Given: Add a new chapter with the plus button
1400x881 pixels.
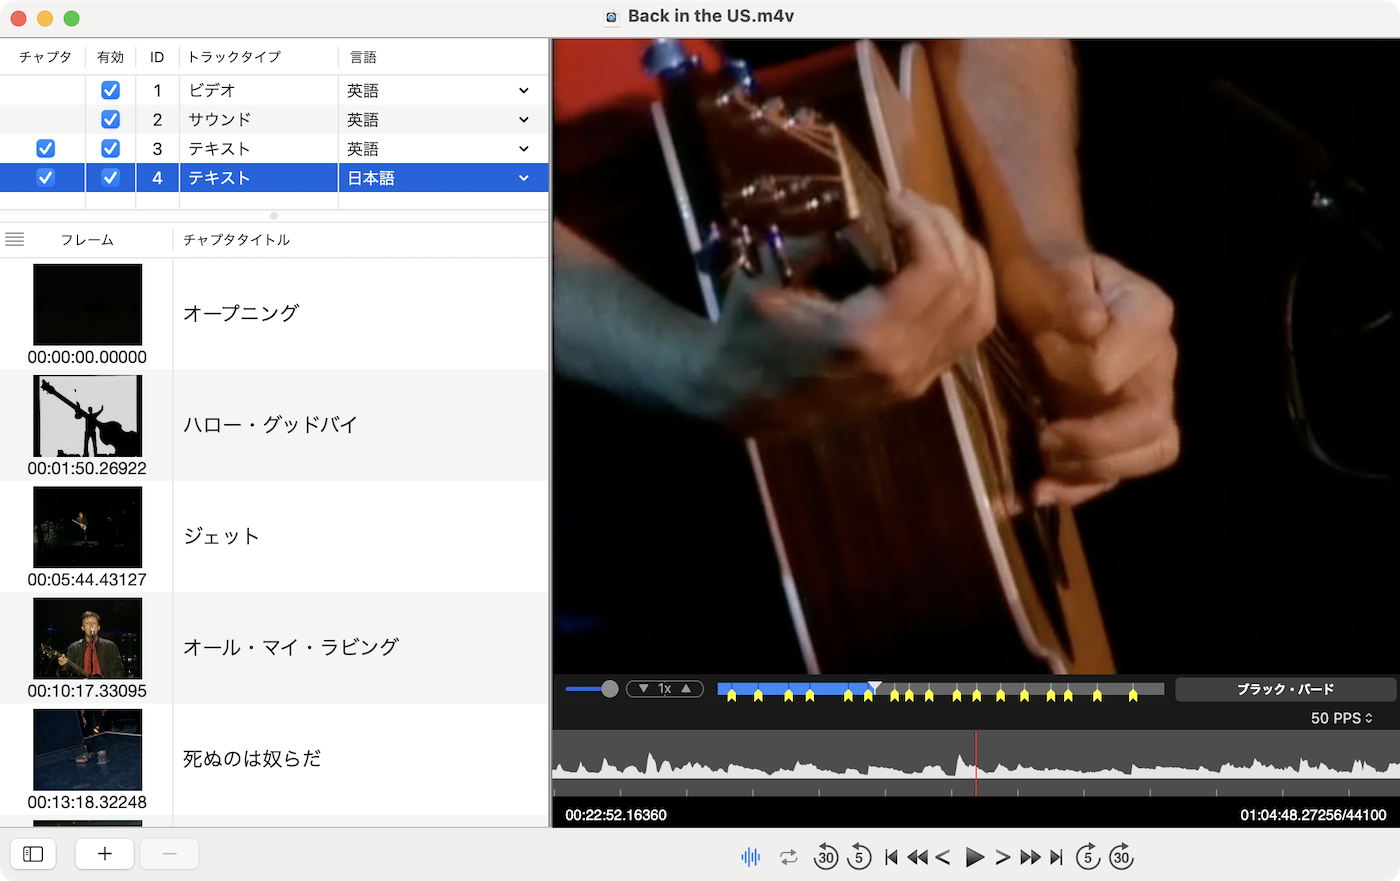Looking at the screenshot, I should click(104, 854).
